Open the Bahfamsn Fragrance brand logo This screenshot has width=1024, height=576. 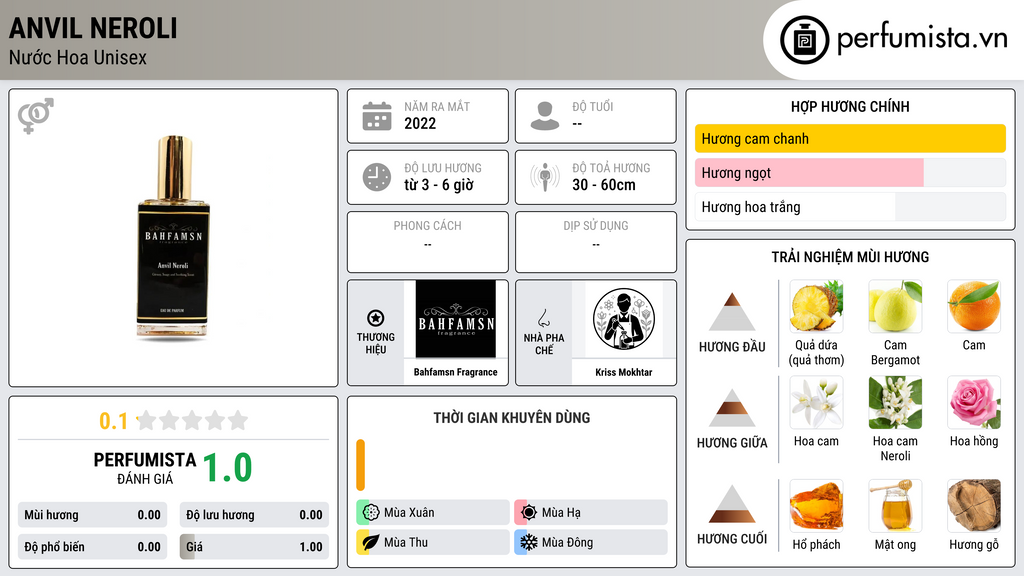(456, 319)
